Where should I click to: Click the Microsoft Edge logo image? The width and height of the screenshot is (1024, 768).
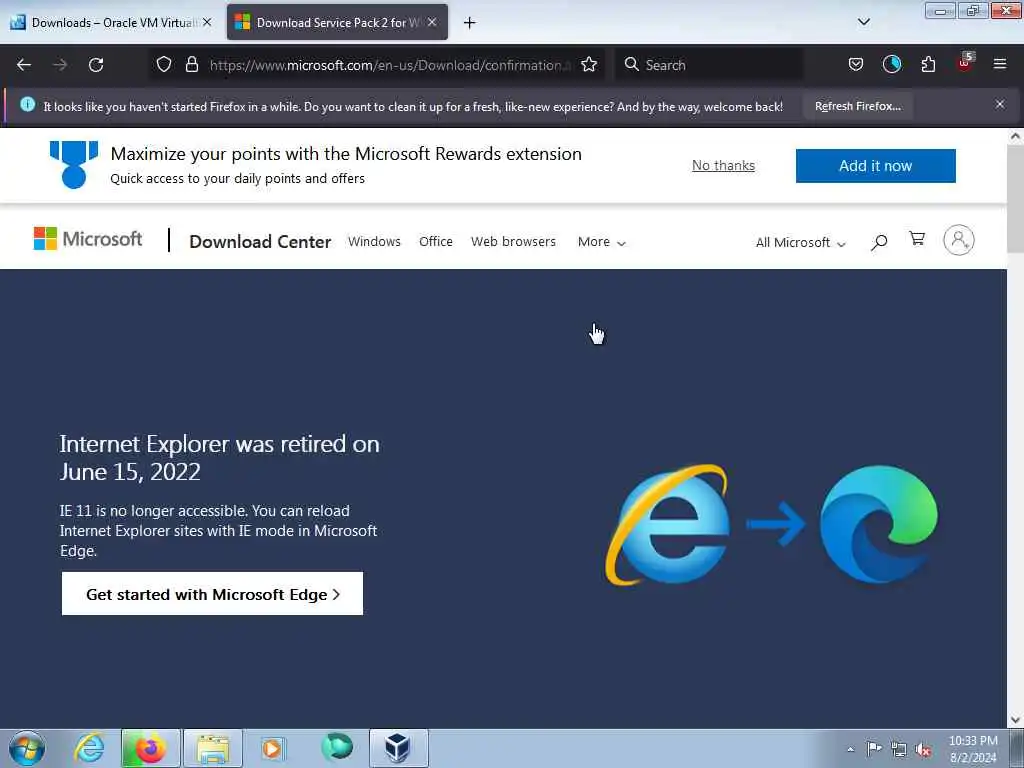[x=879, y=524]
